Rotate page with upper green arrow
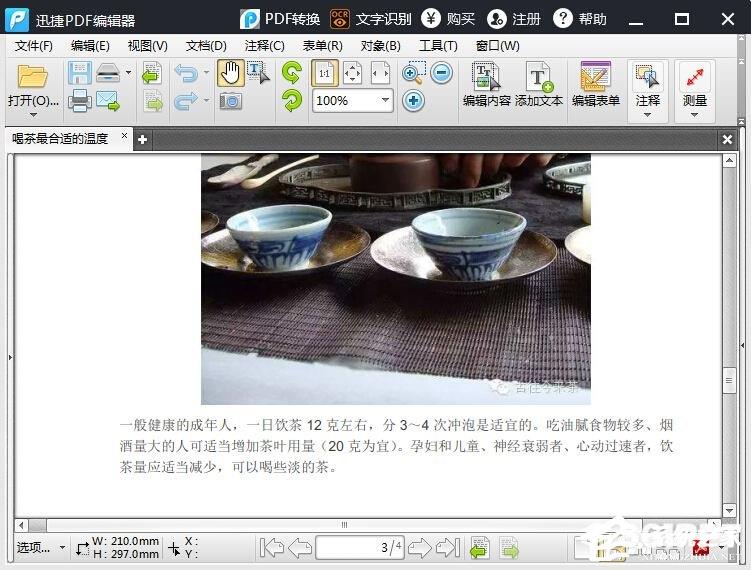Image resolution: width=751 pixels, height=570 pixels. (x=292, y=73)
